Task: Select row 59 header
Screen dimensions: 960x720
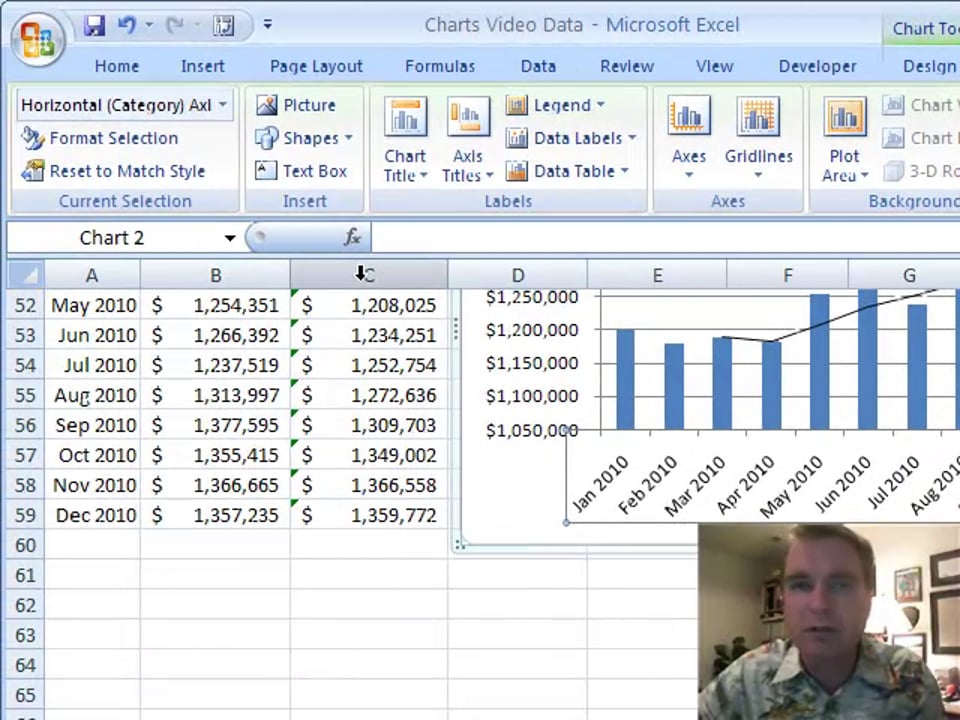Action: [x=25, y=515]
